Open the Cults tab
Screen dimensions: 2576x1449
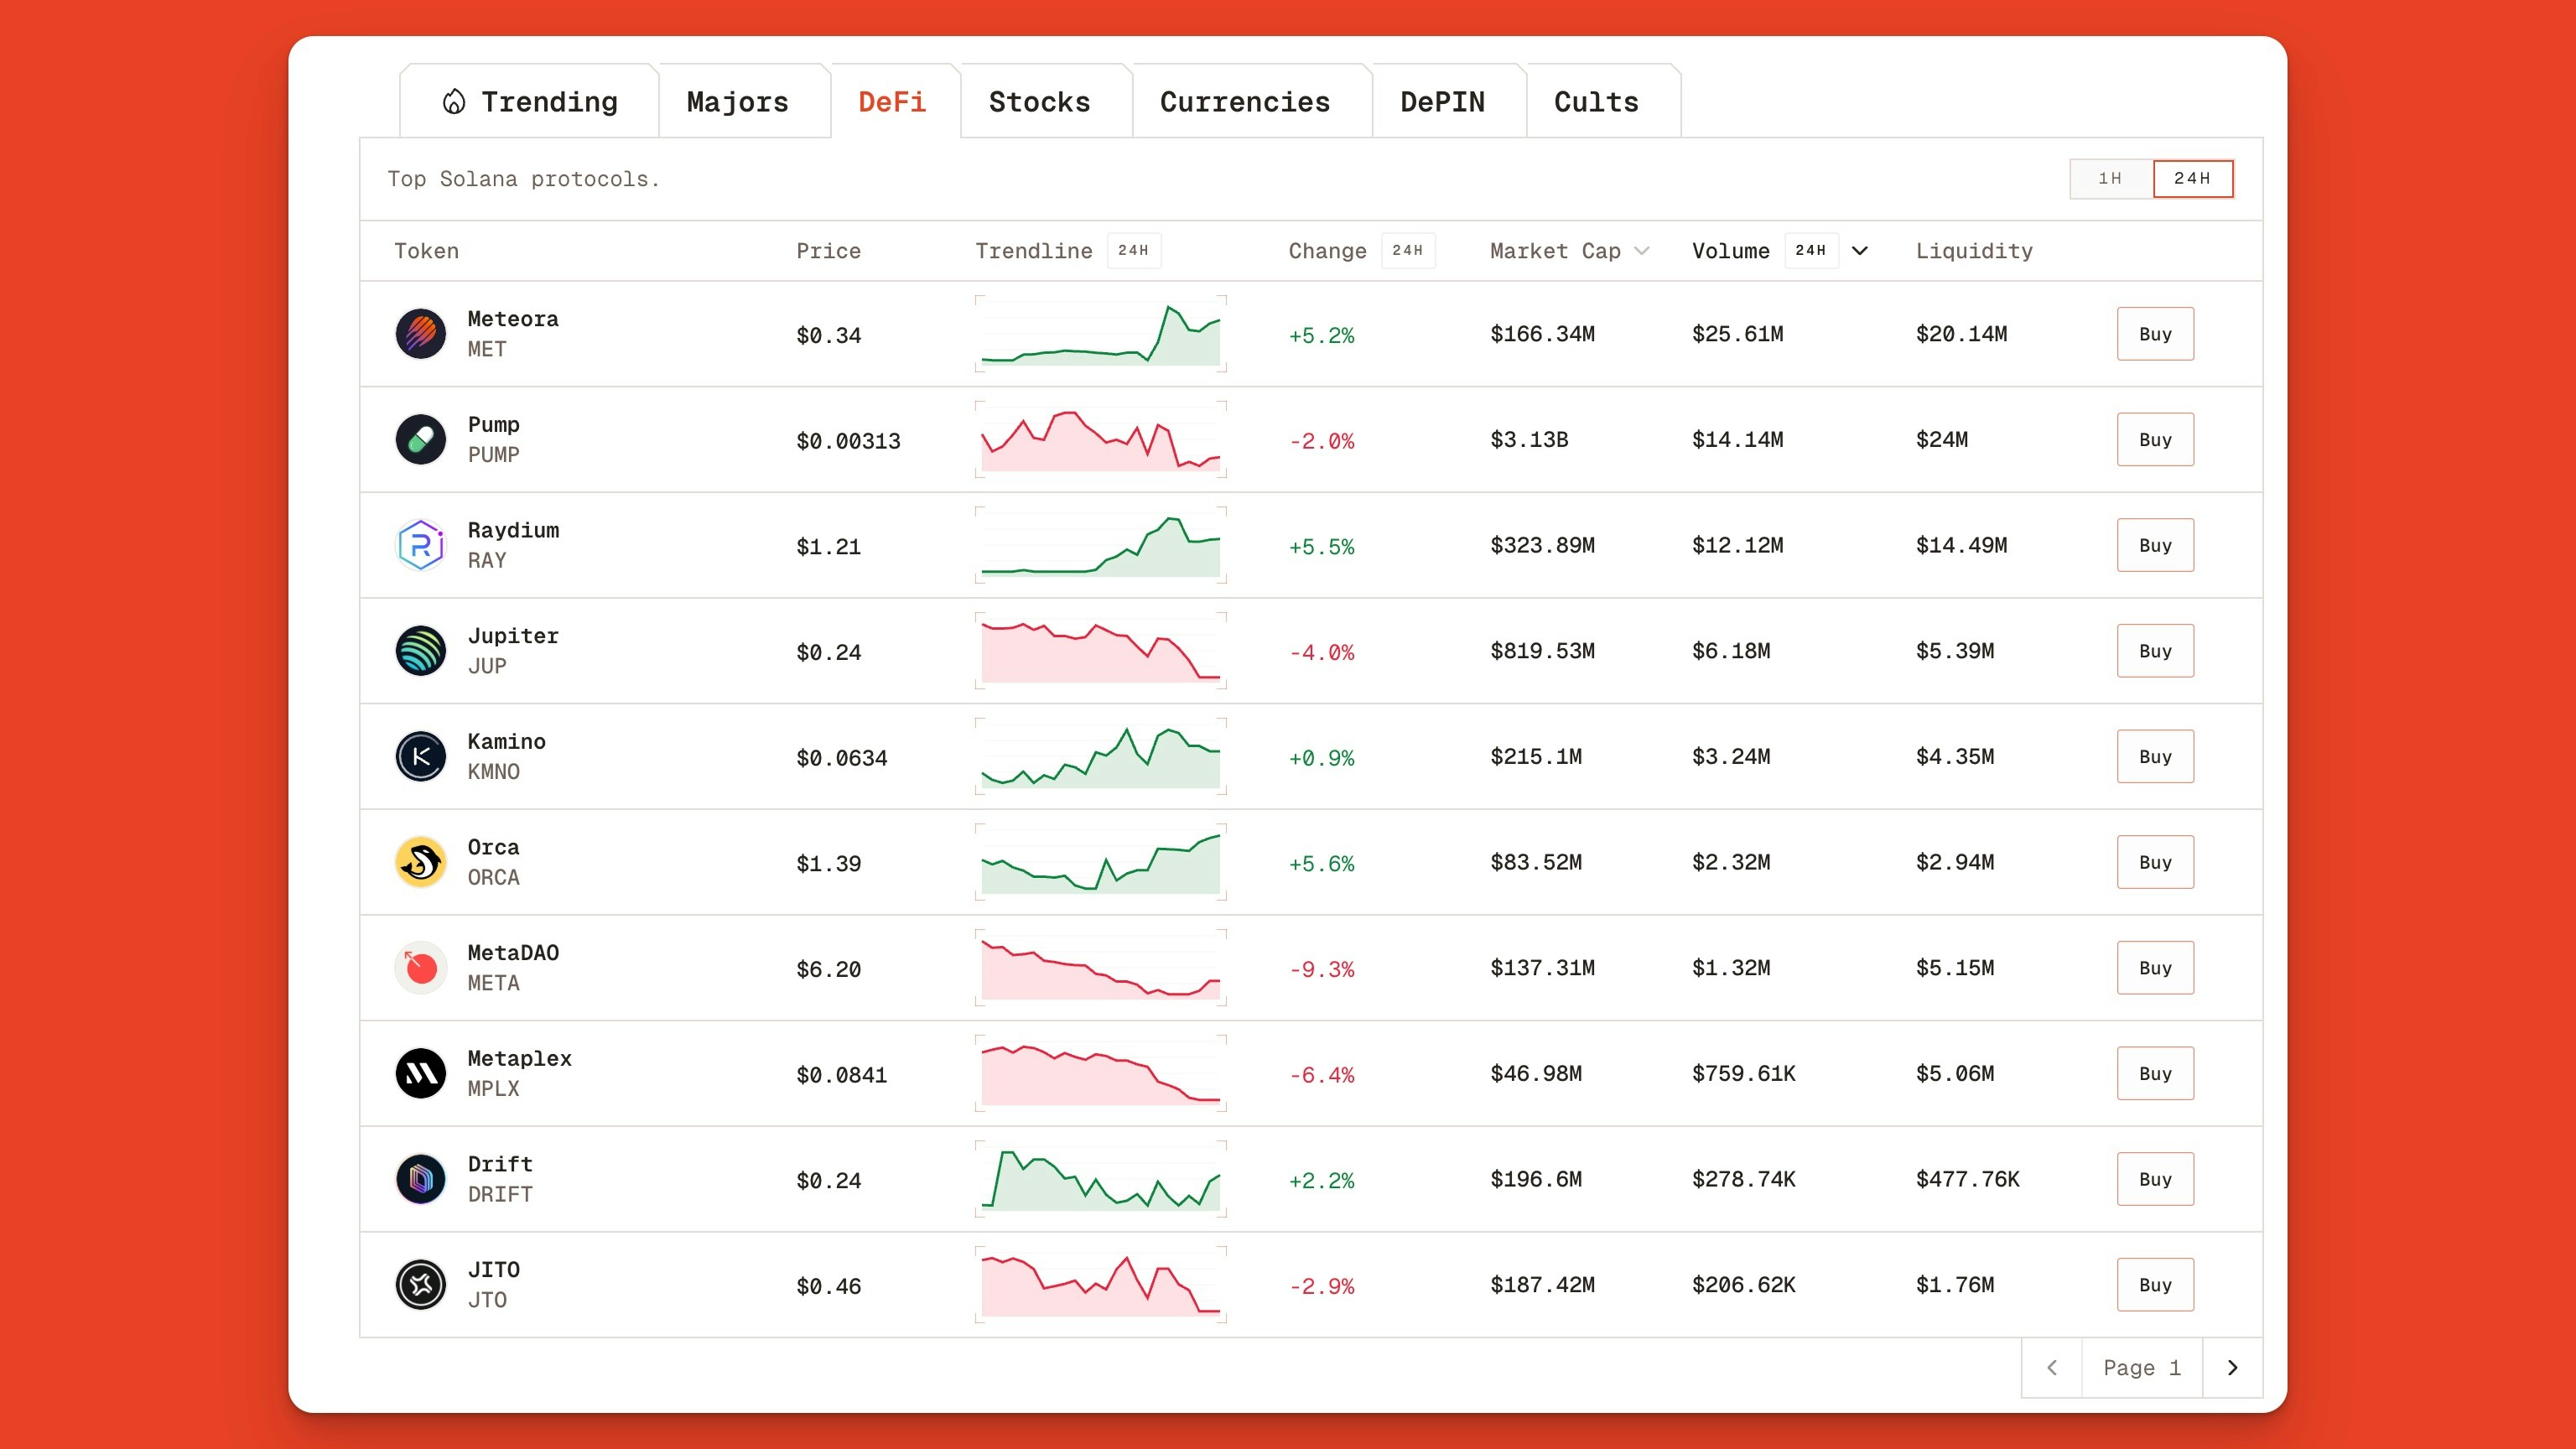[x=1596, y=101]
